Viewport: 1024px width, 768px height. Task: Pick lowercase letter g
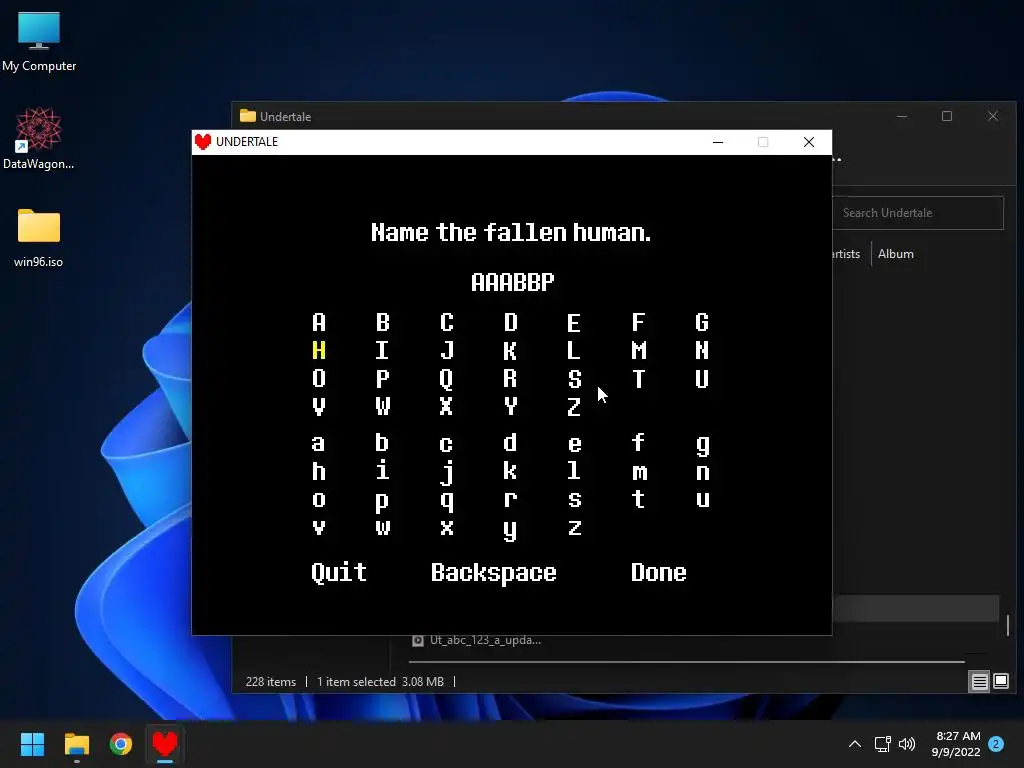click(702, 445)
